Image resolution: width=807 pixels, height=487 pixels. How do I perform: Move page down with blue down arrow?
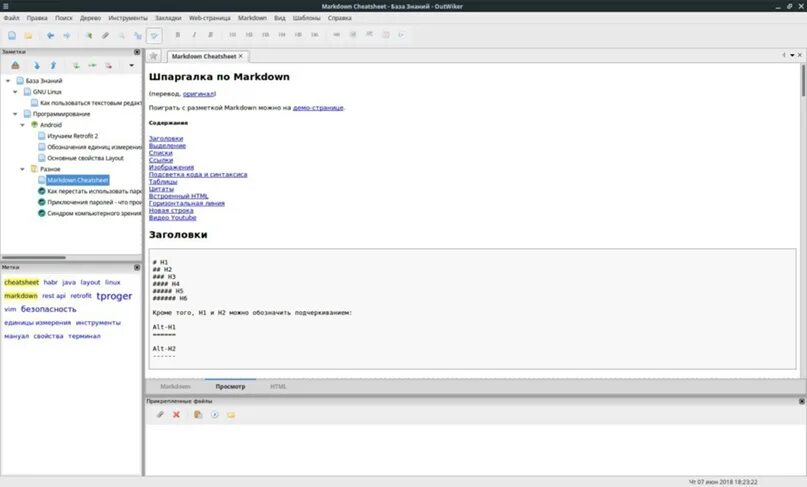(37, 65)
